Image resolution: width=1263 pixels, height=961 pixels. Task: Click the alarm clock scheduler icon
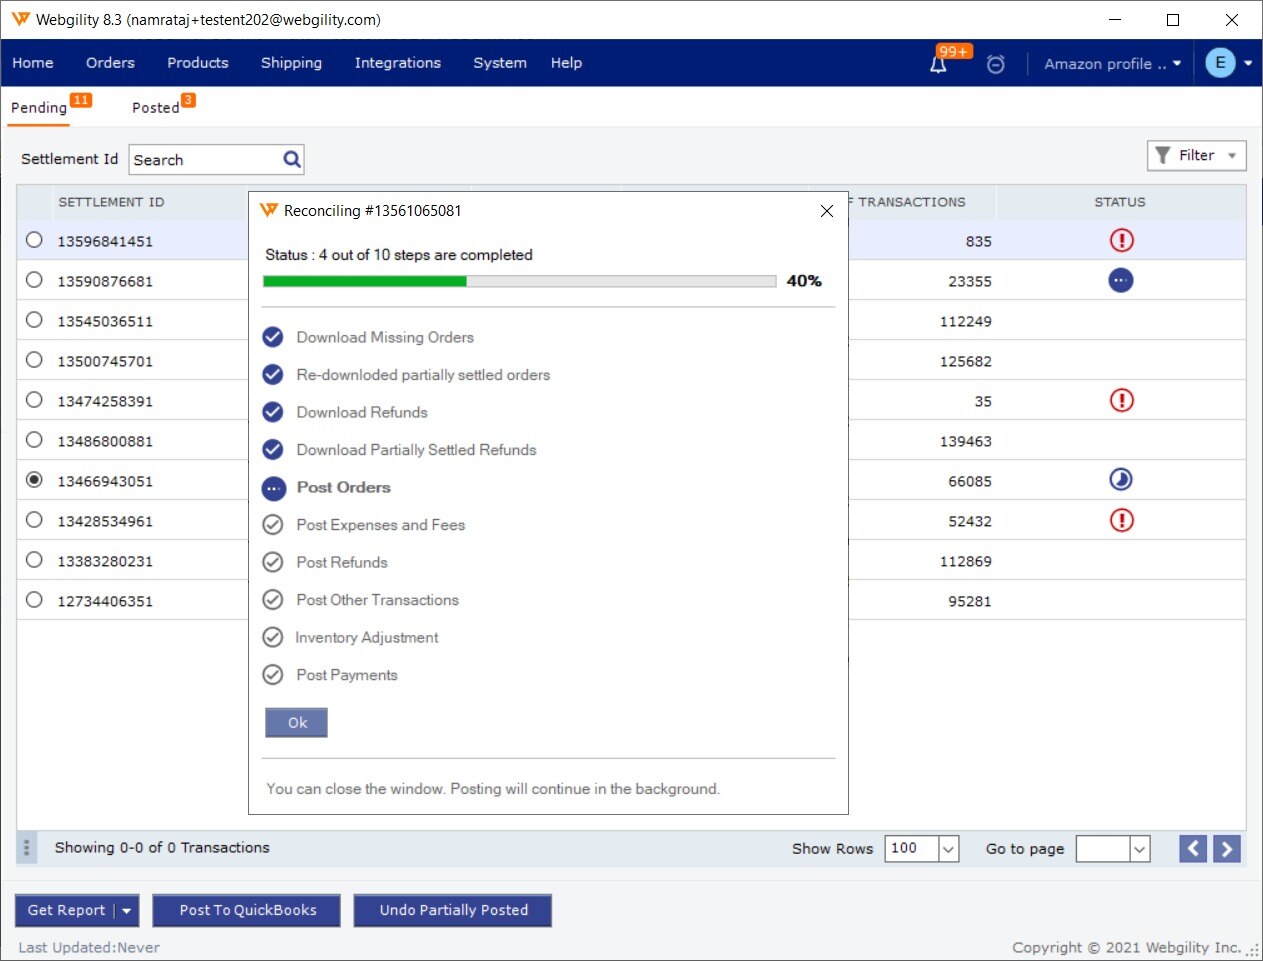tap(995, 64)
